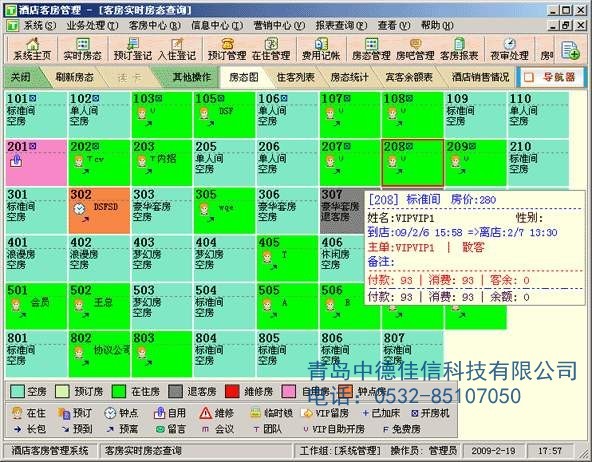Viewport: 592px width, 462px height.
Task: Select room 401 浪漫房 tile
Action: point(36,258)
